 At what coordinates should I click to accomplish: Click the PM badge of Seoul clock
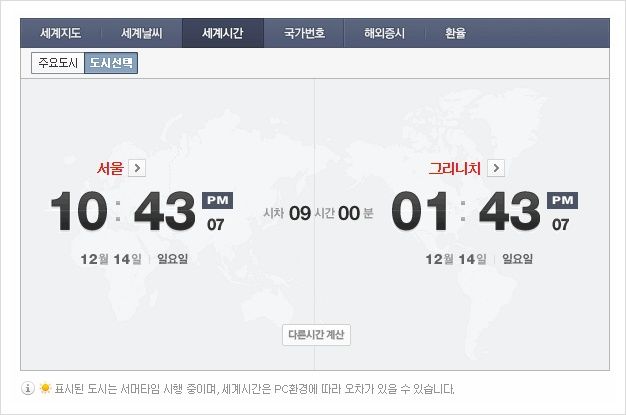coord(218,201)
